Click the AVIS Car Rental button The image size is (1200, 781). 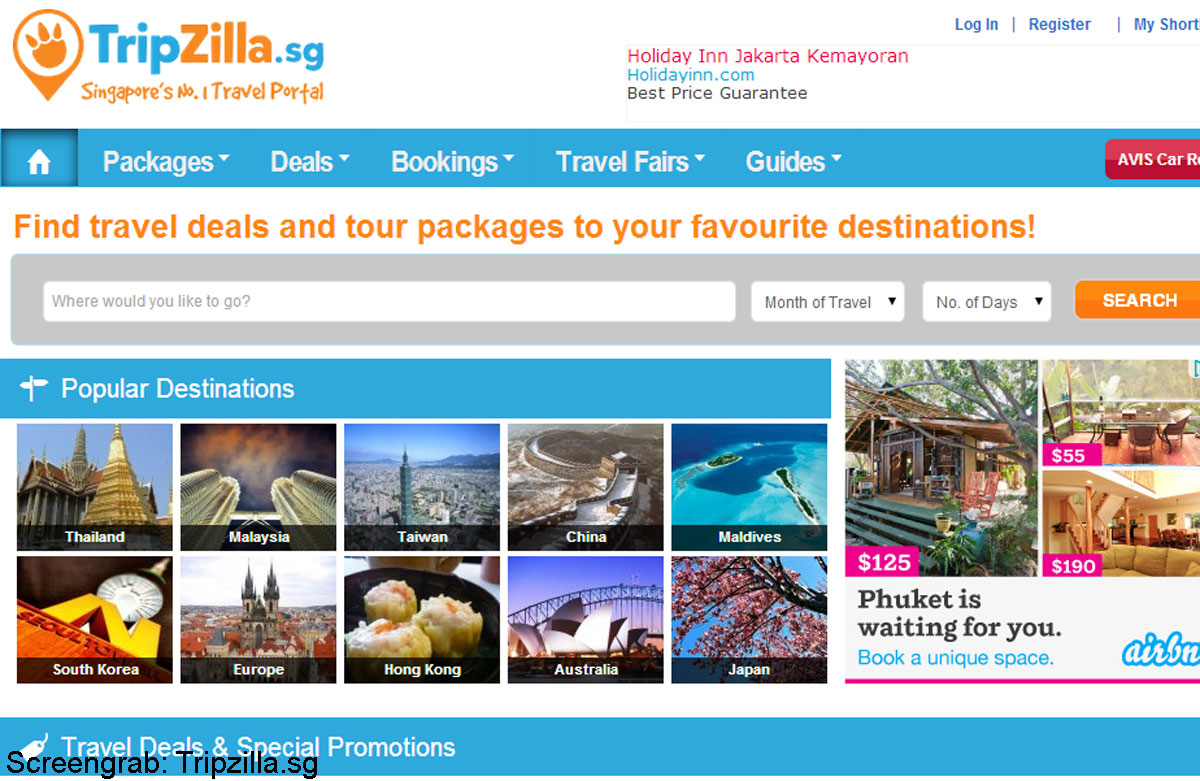coord(1153,160)
